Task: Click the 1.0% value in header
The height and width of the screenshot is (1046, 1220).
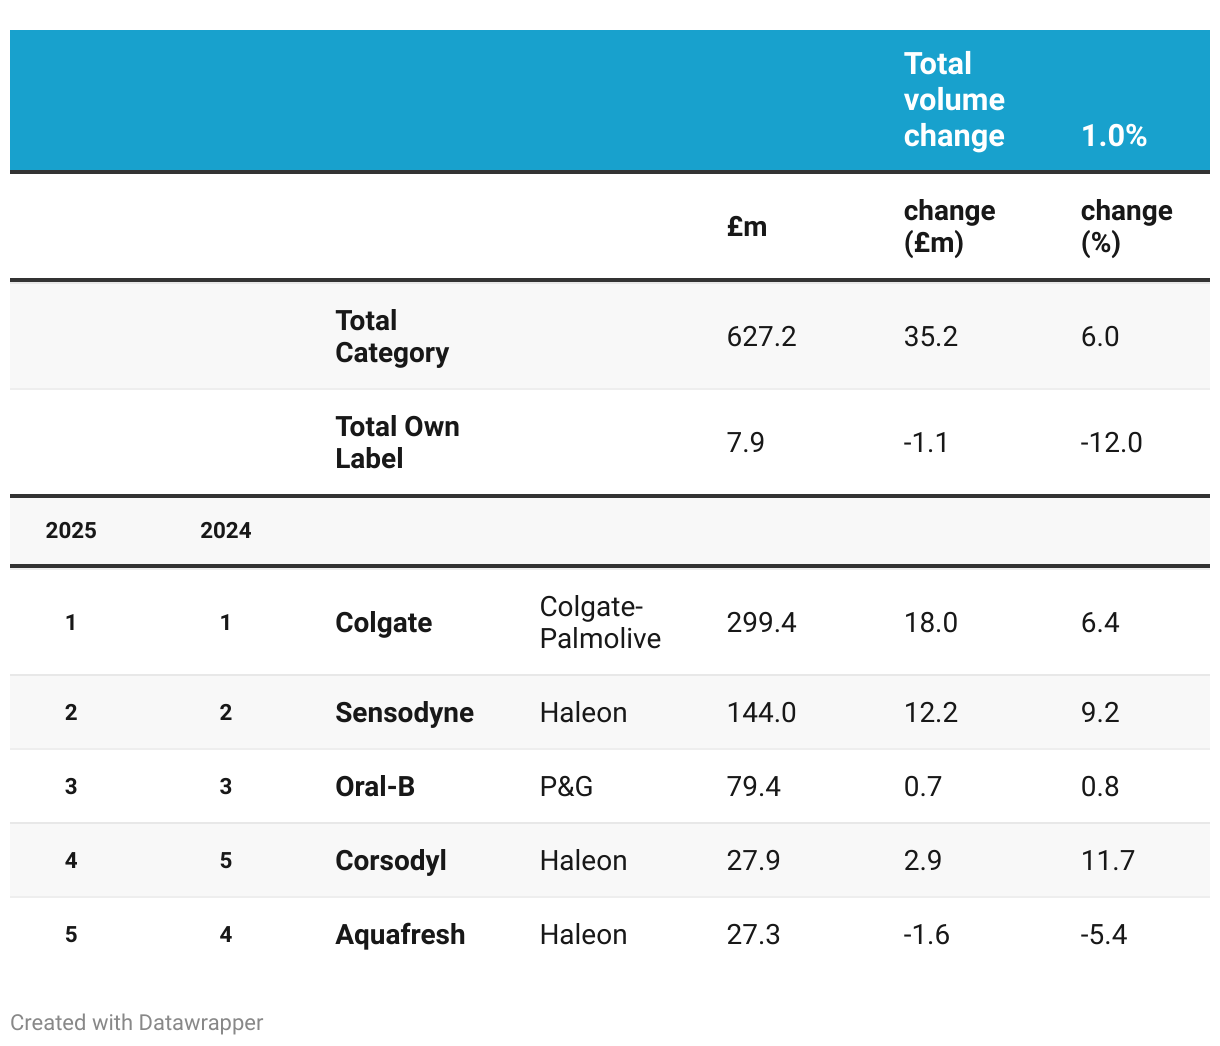Action: pyautogui.click(x=1114, y=135)
